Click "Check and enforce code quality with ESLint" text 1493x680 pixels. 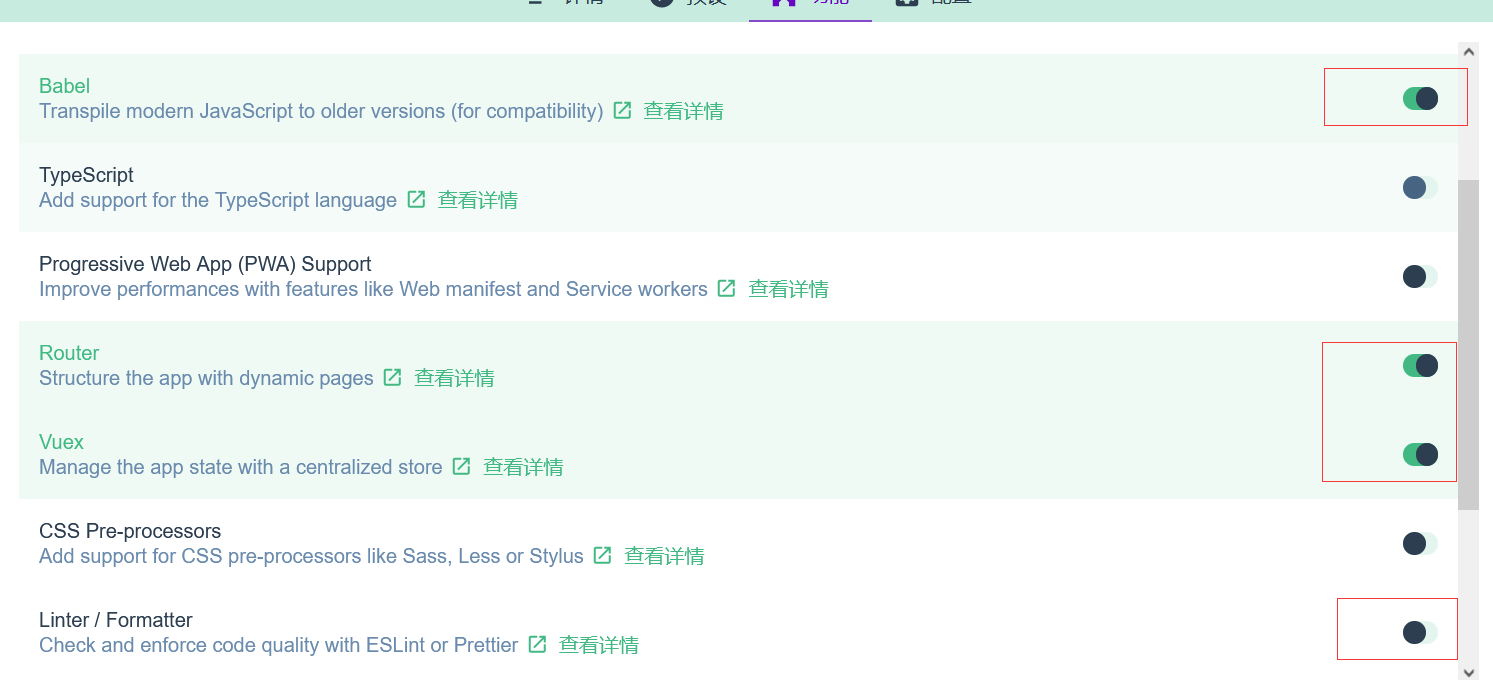tap(278, 645)
